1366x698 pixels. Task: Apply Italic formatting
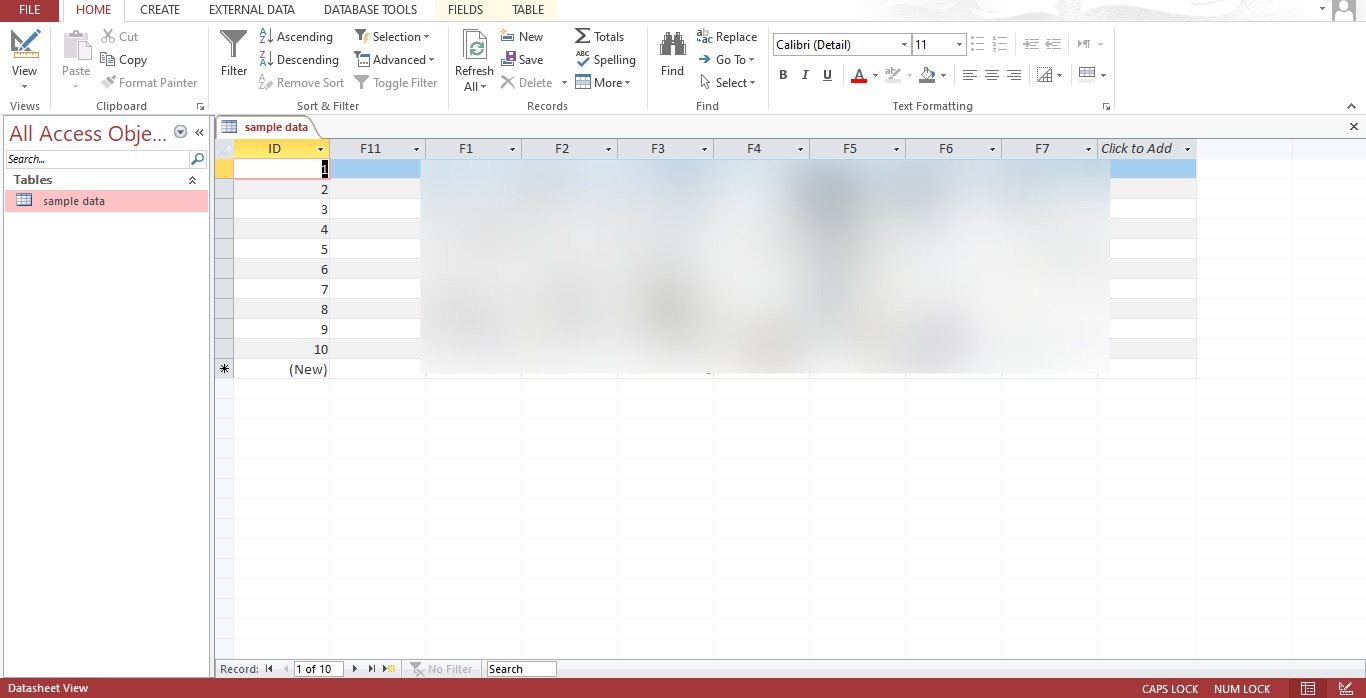coord(805,75)
